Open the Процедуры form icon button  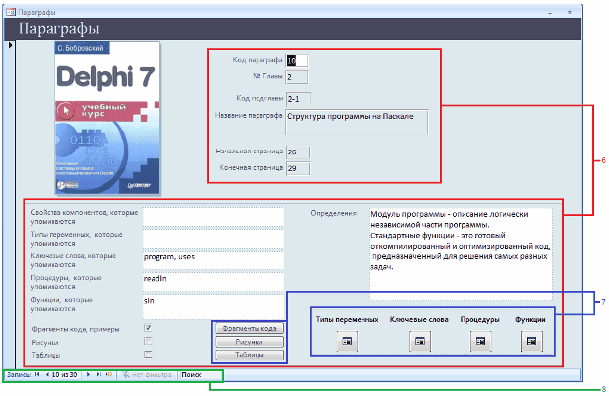point(480,341)
